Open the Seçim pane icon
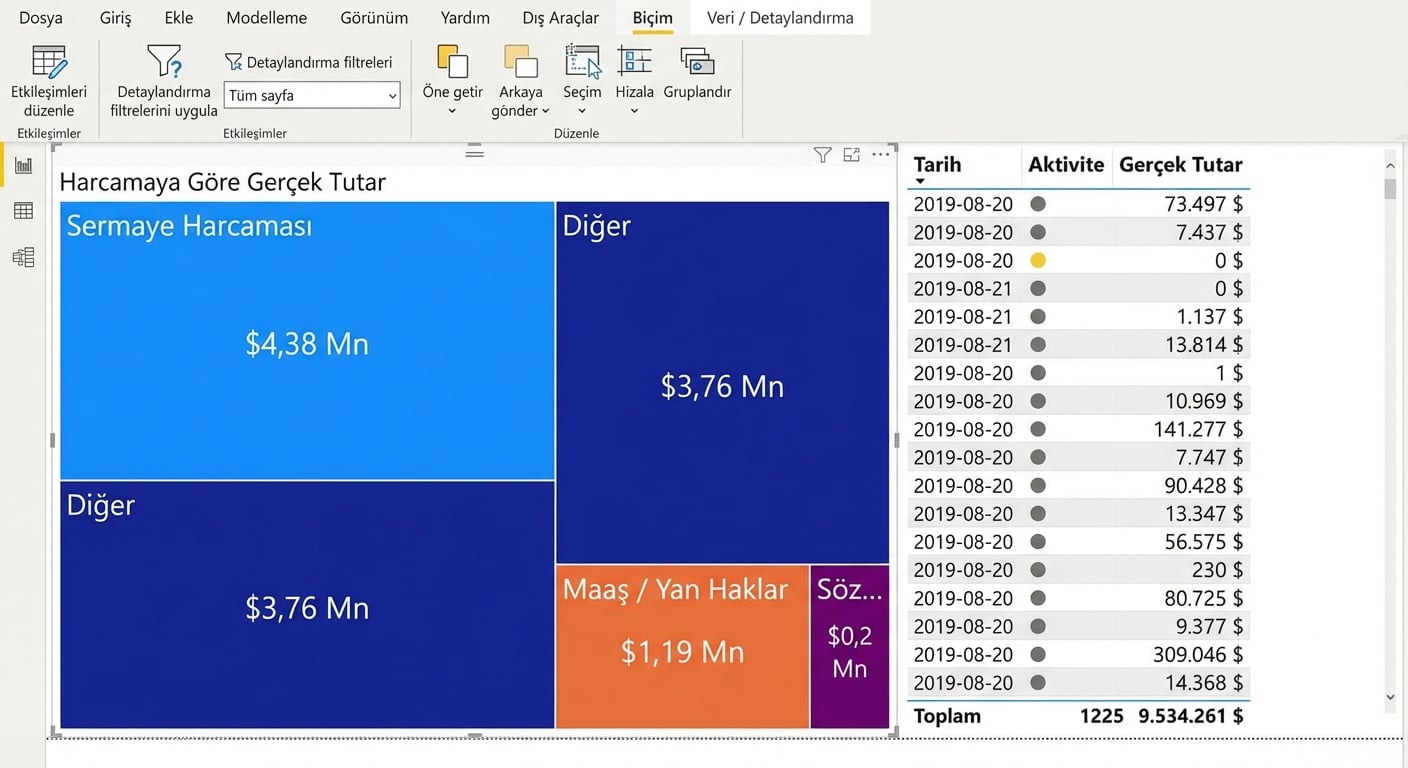The image size is (1408, 768). [582, 62]
